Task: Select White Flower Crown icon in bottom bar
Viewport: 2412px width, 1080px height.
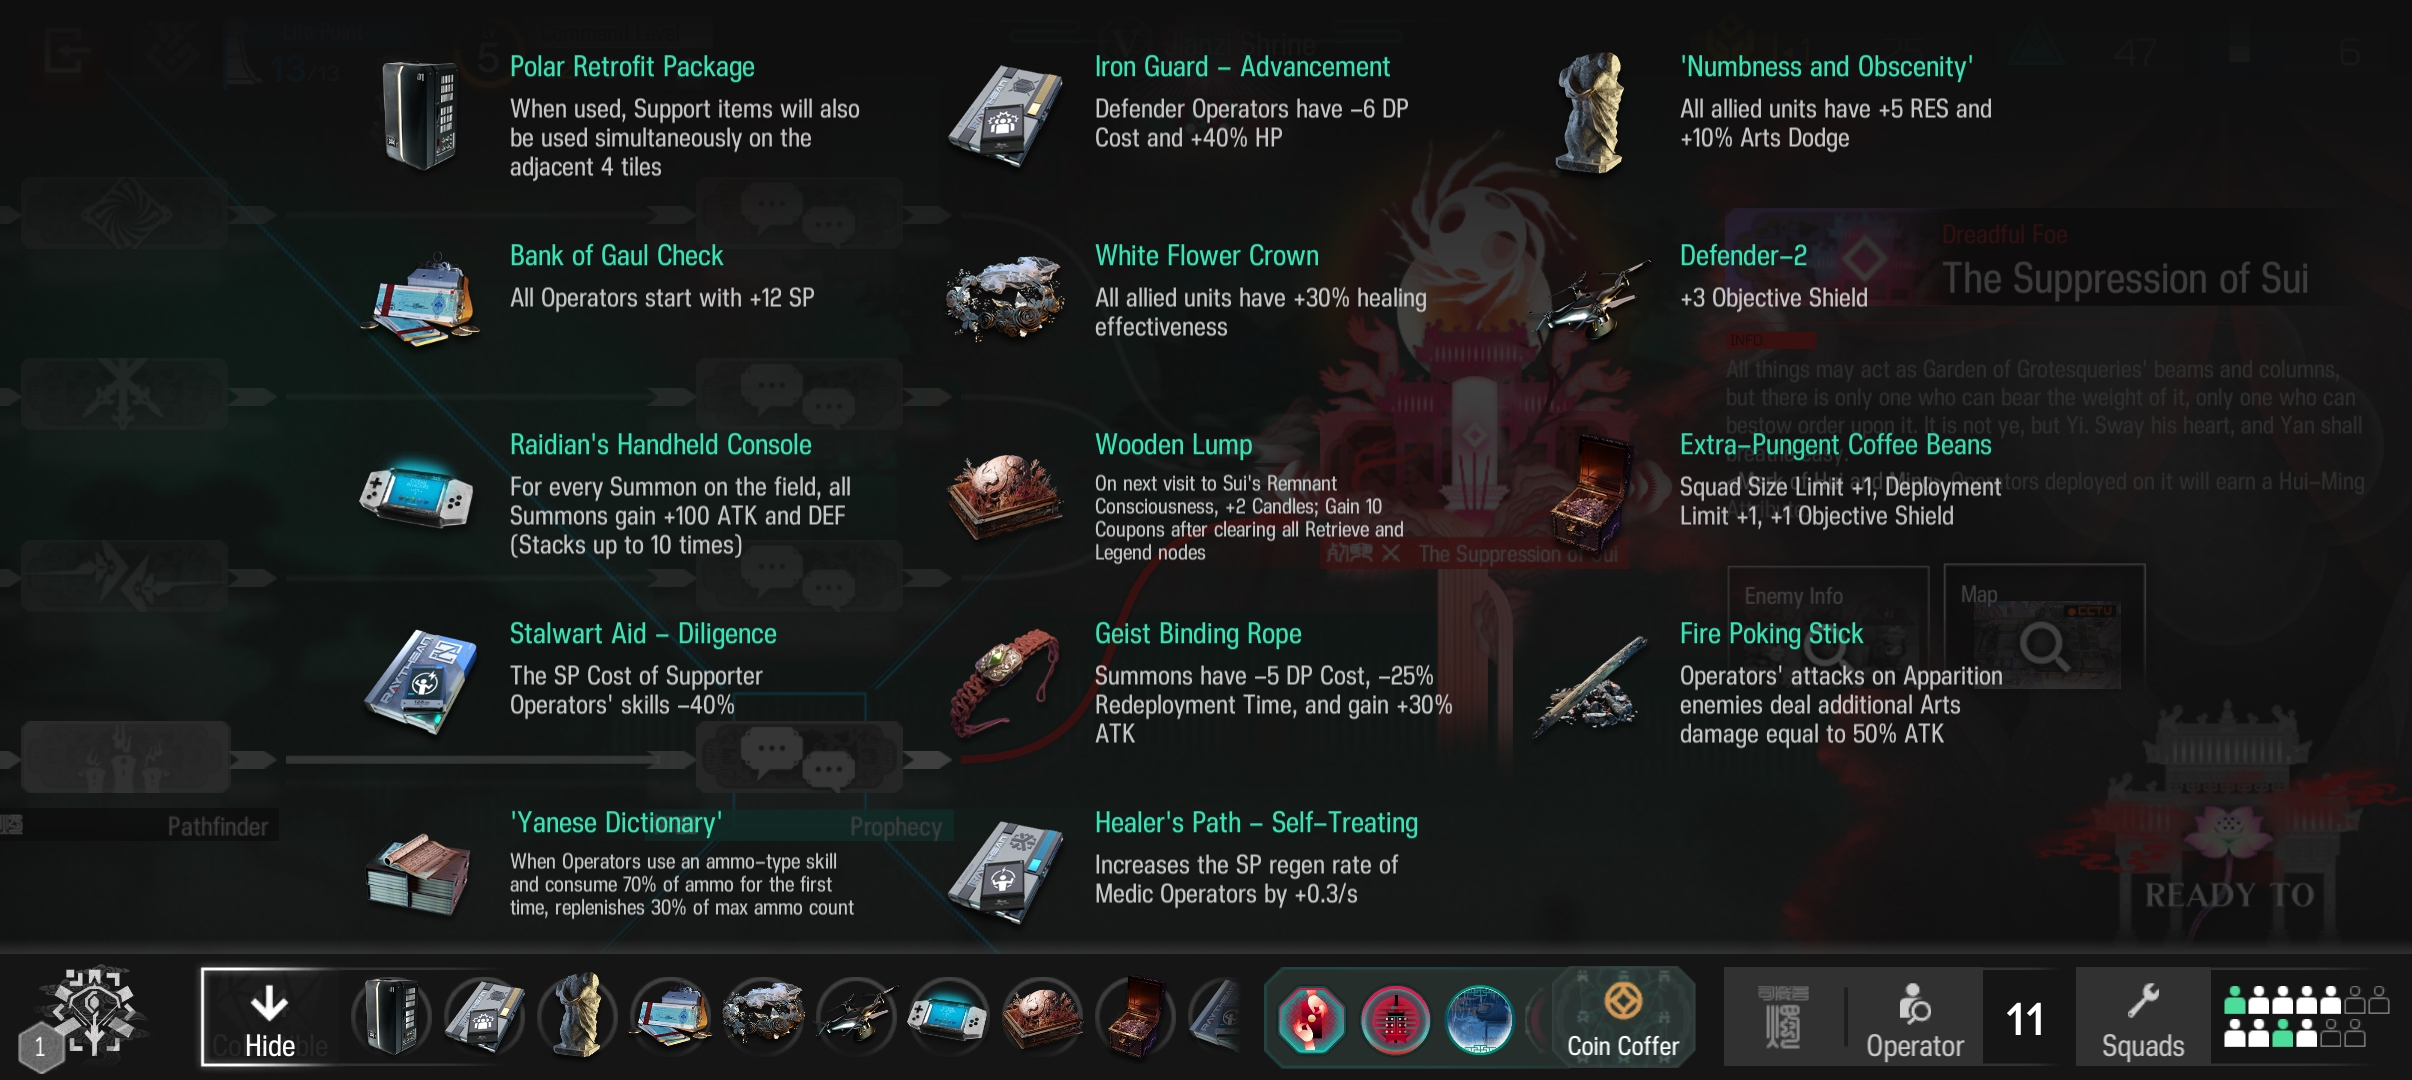Action: pos(764,1017)
